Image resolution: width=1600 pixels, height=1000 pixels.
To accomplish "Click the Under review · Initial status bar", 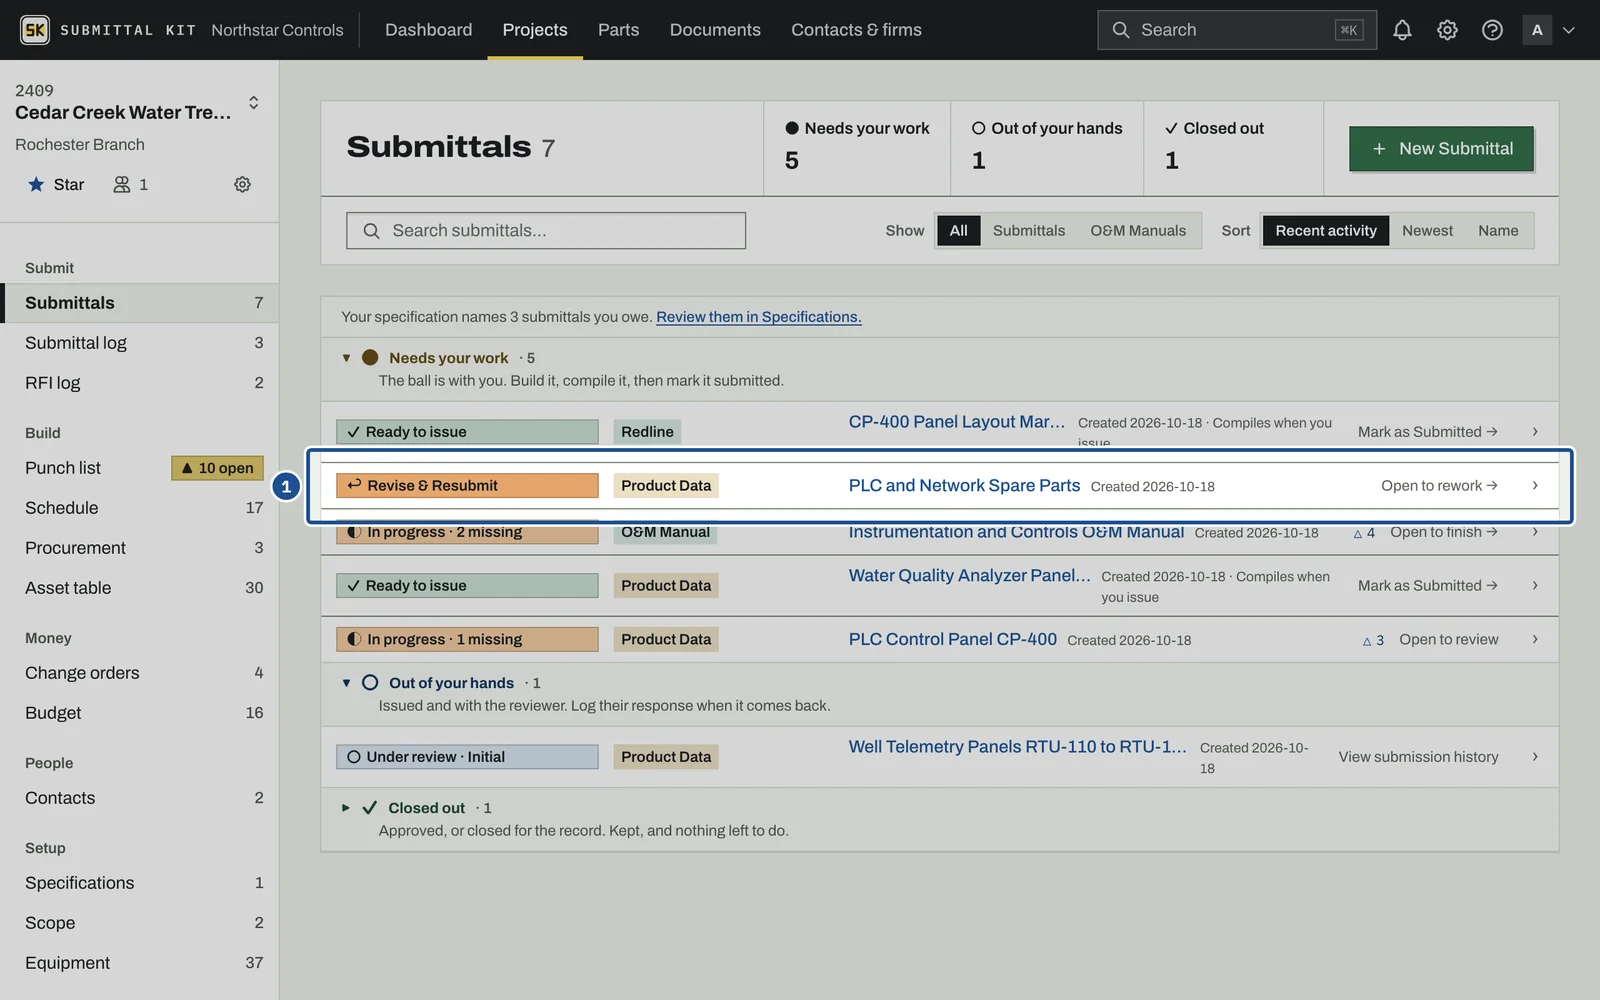I will point(467,757).
